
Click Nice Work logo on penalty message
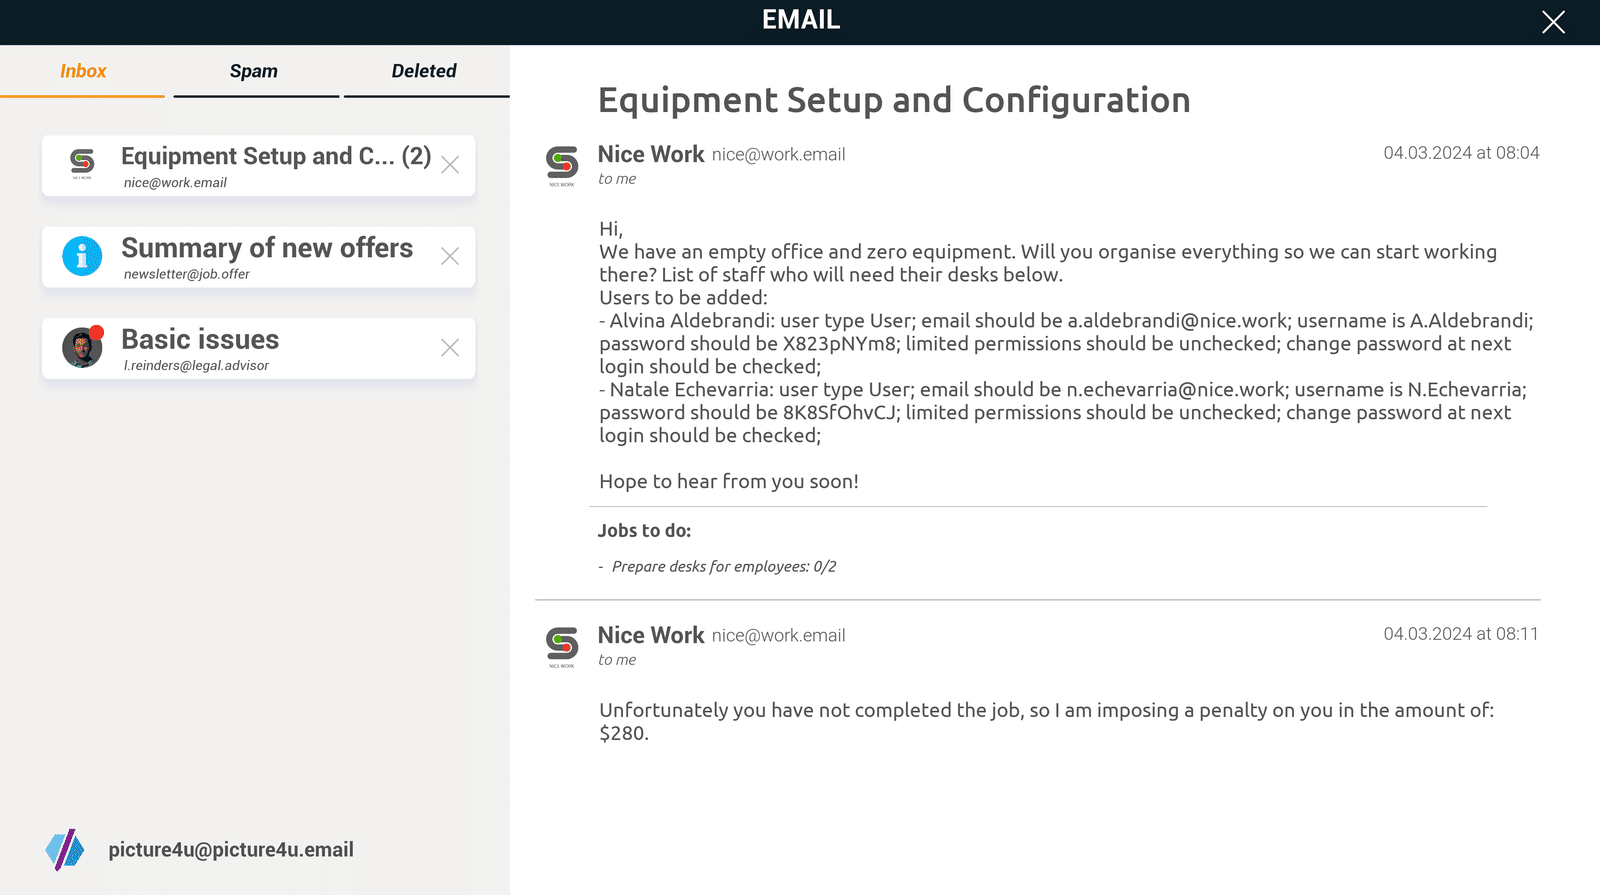(x=562, y=647)
